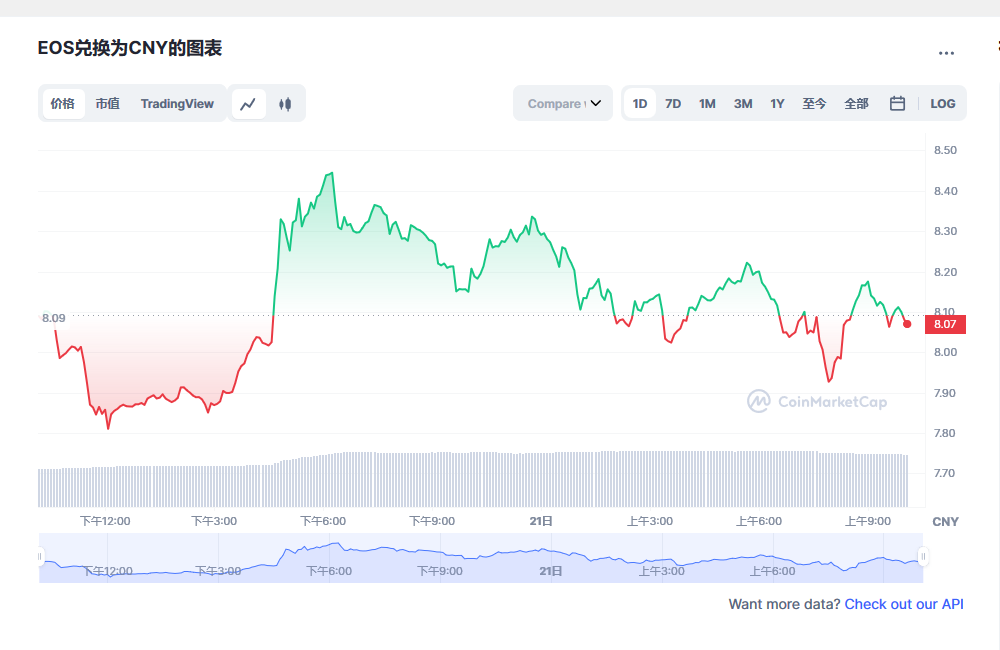Click right handle of range selector
The height and width of the screenshot is (650, 1000).
pos(923,556)
